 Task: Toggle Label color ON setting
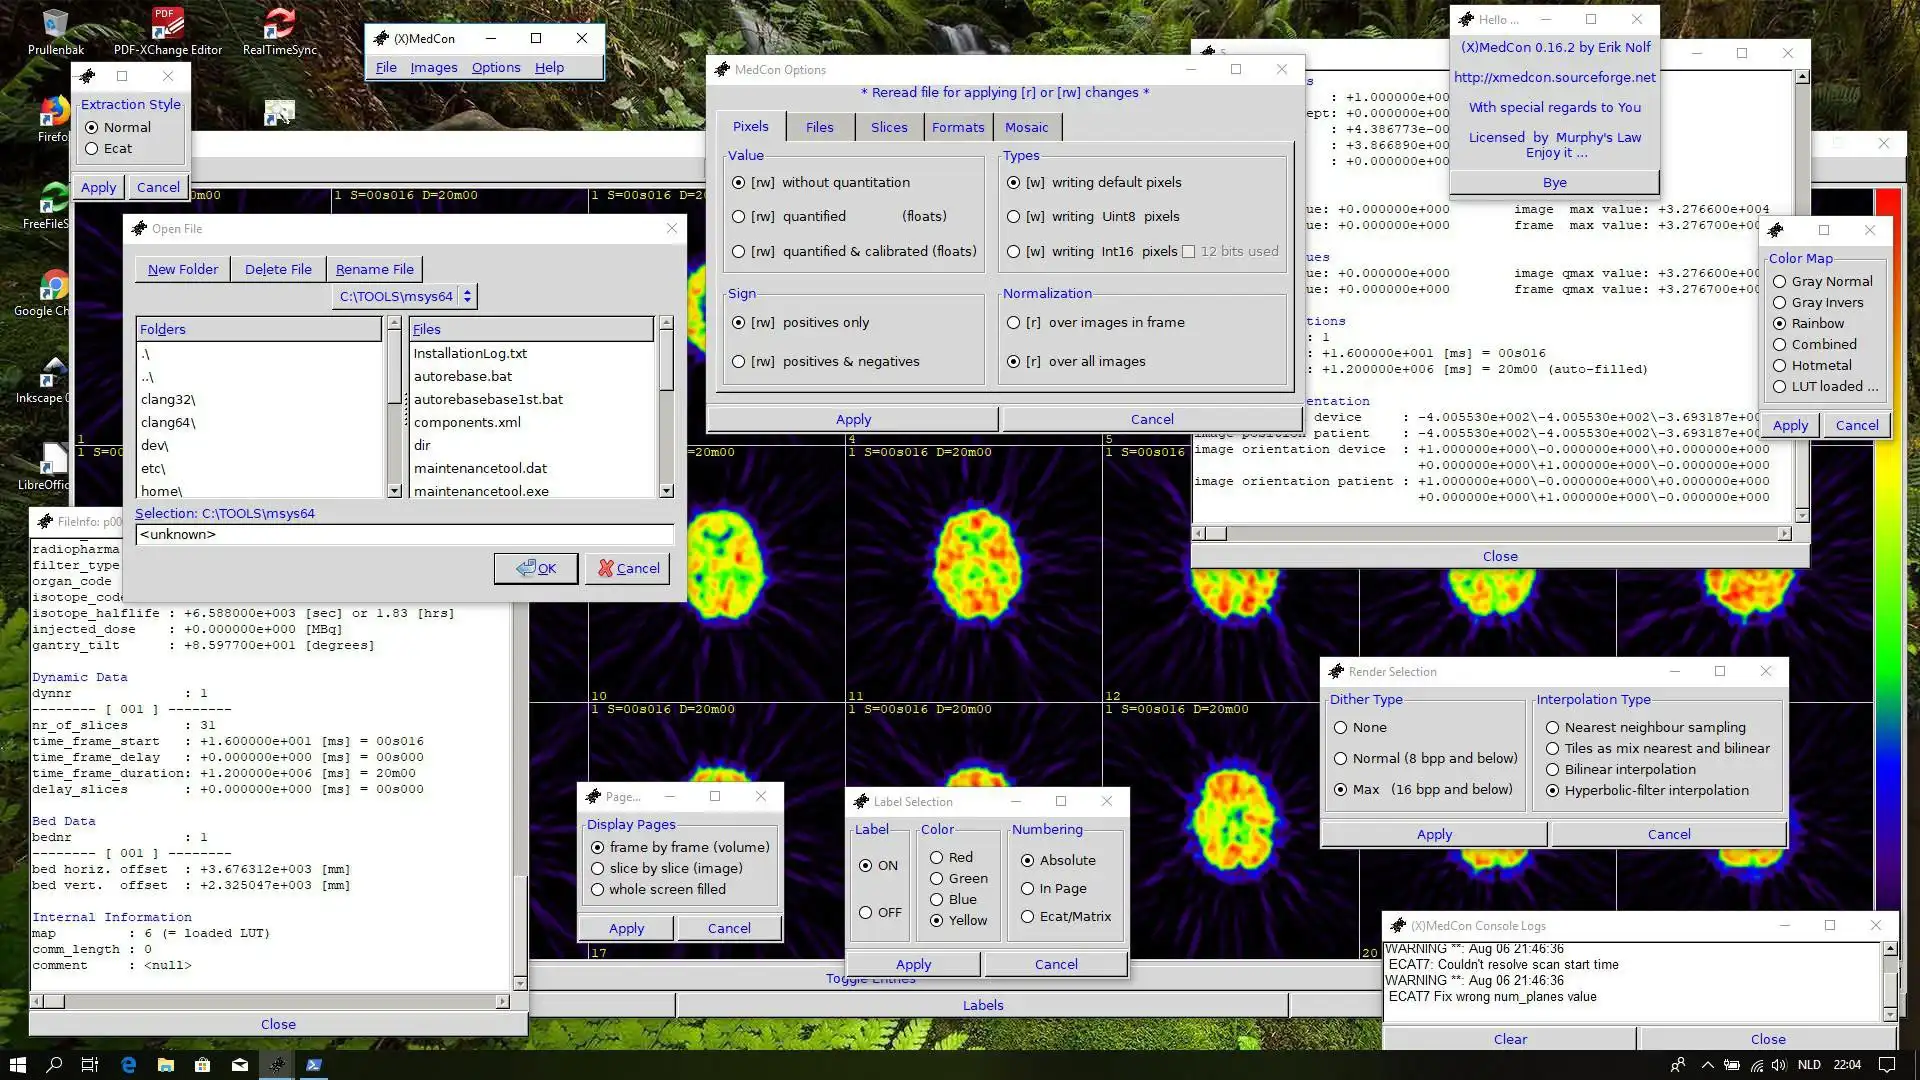click(865, 865)
